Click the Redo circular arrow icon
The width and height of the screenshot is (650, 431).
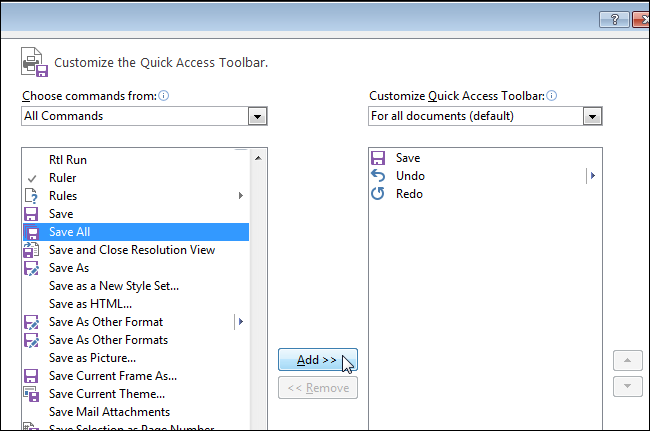point(378,194)
